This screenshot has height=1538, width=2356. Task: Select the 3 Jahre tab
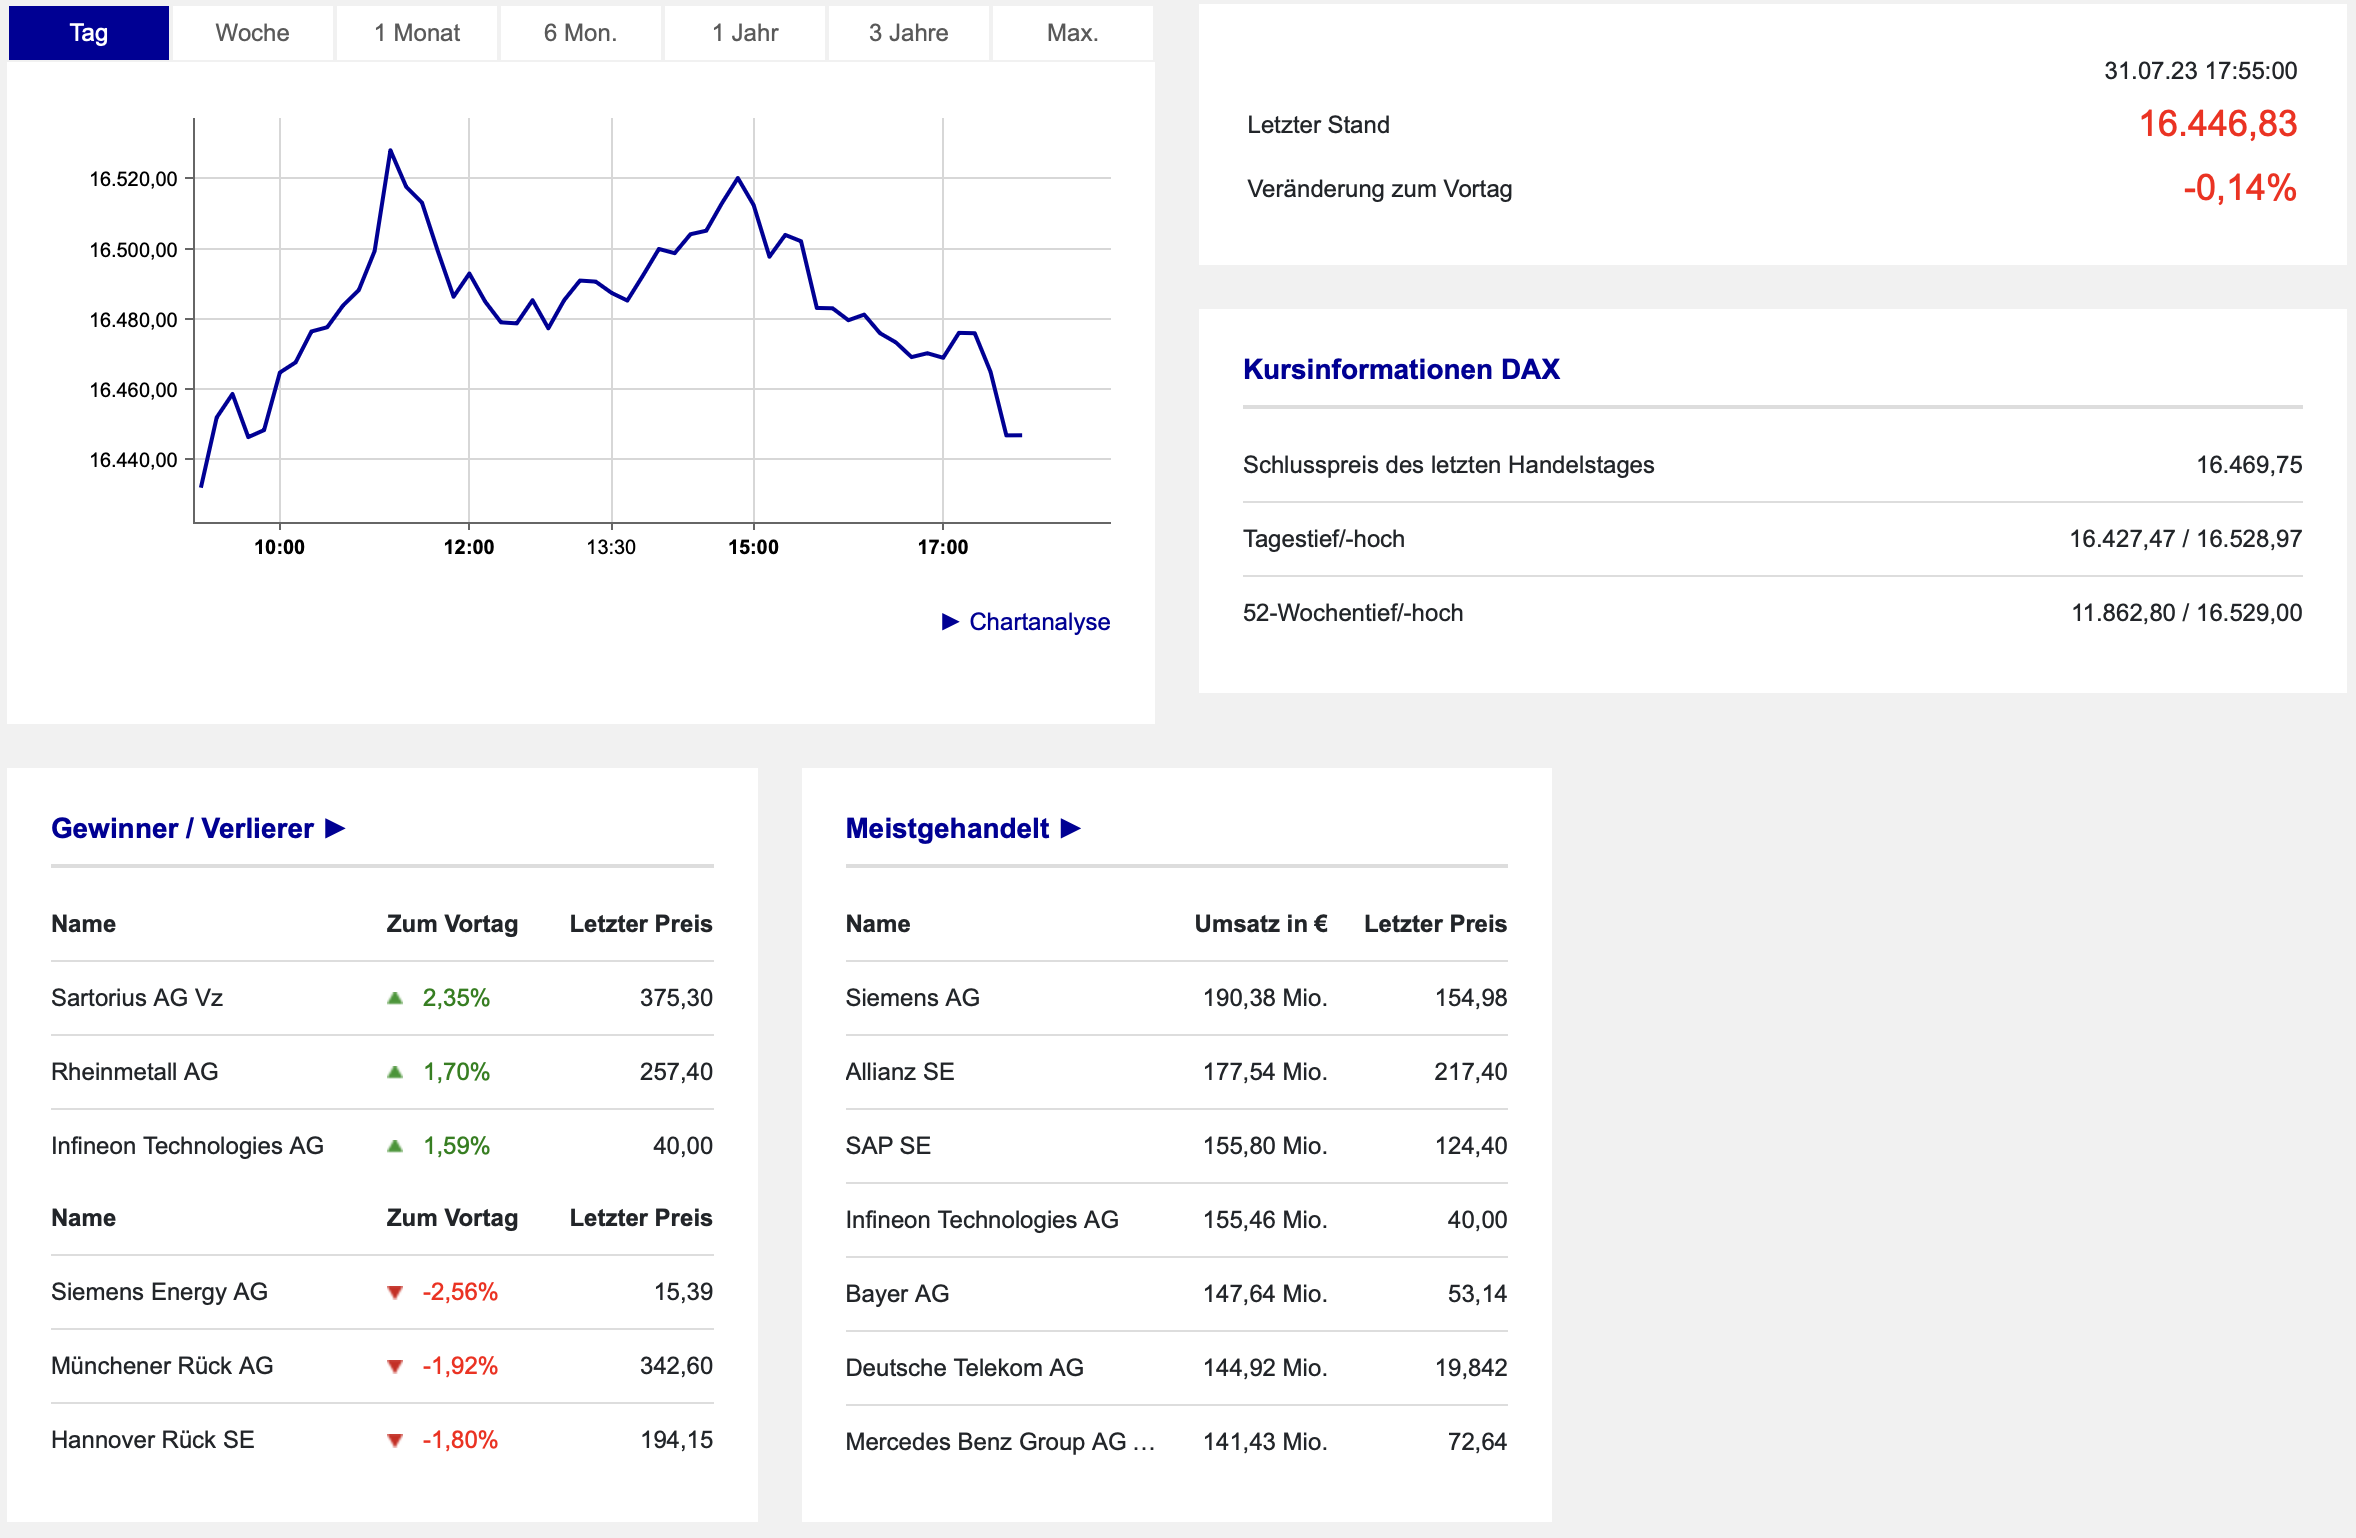pyautogui.click(x=908, y=33)
